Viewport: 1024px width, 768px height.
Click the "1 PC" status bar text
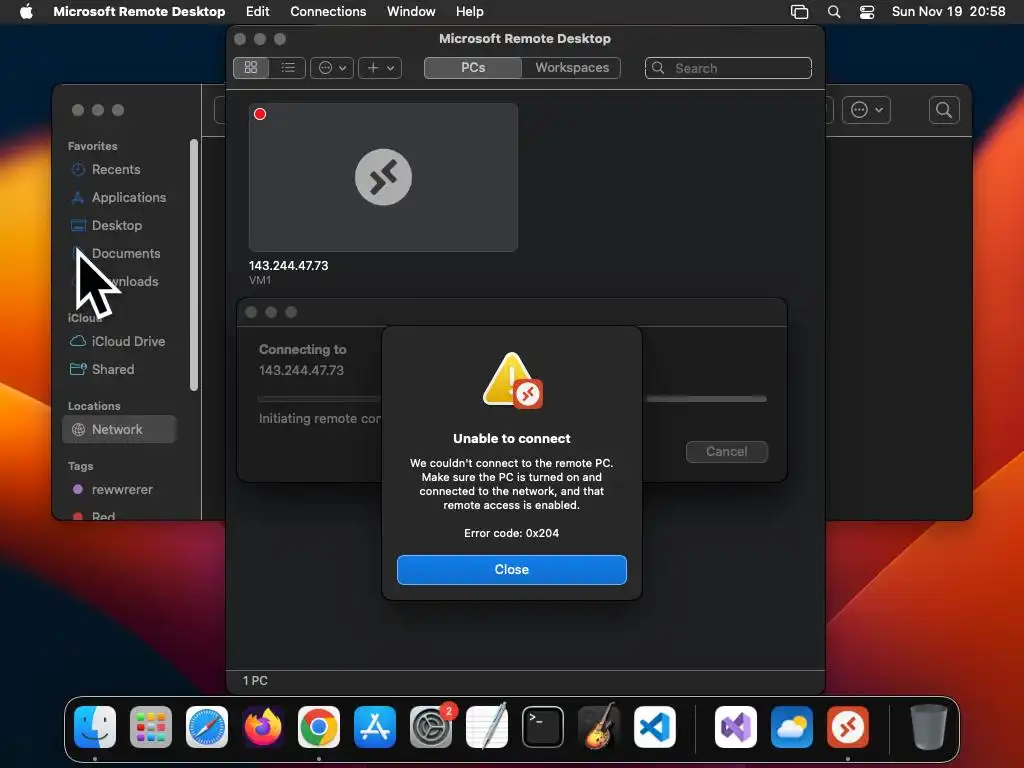click(x=255, y=680)
